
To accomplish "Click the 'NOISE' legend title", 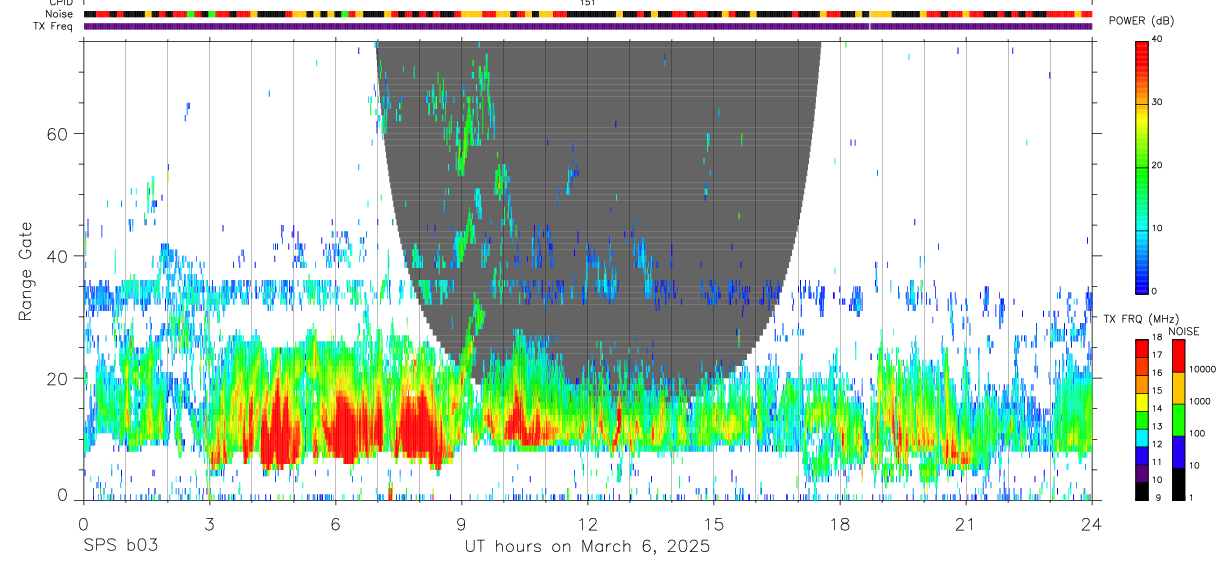I will pos(1185,331).
